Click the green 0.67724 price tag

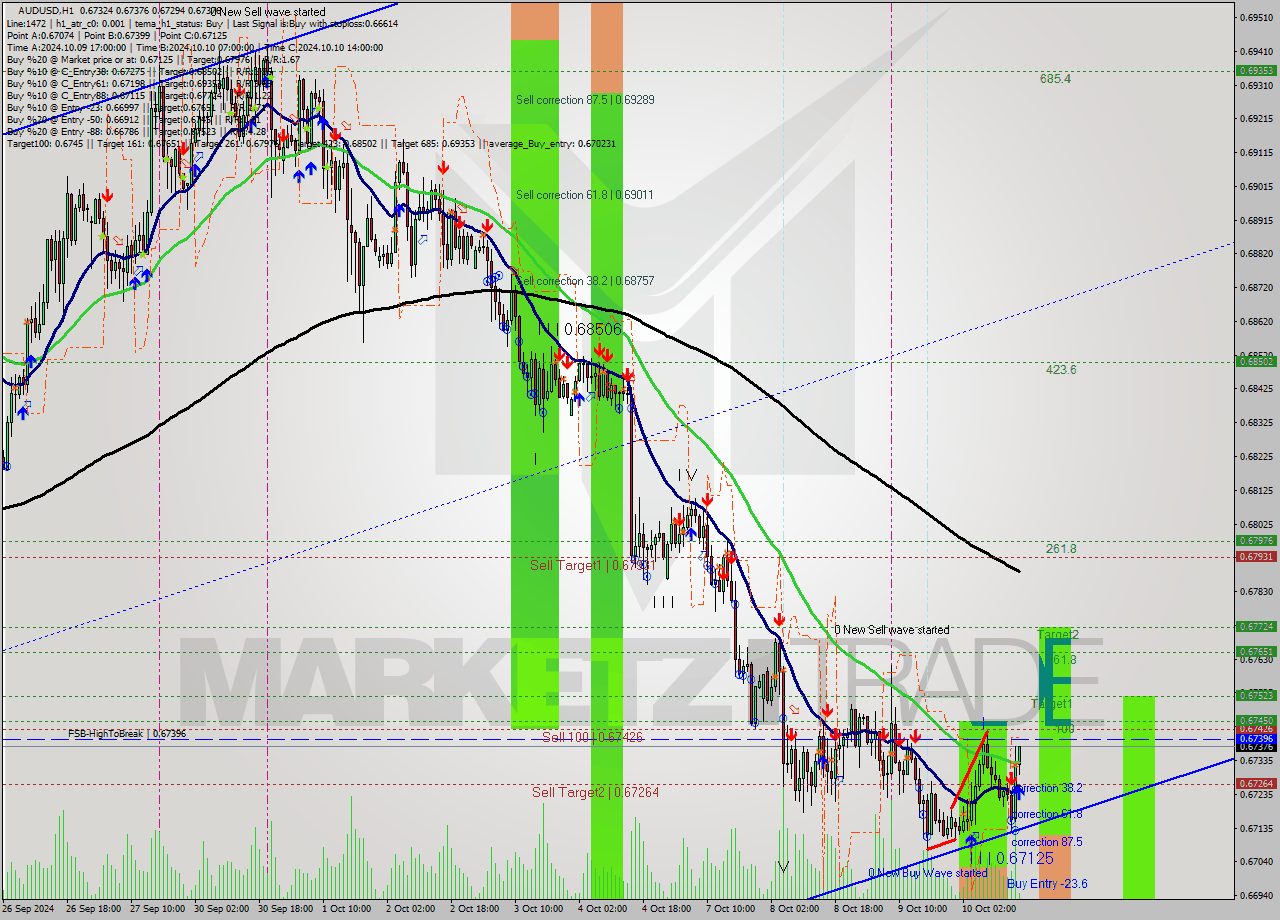point(1256,627)
